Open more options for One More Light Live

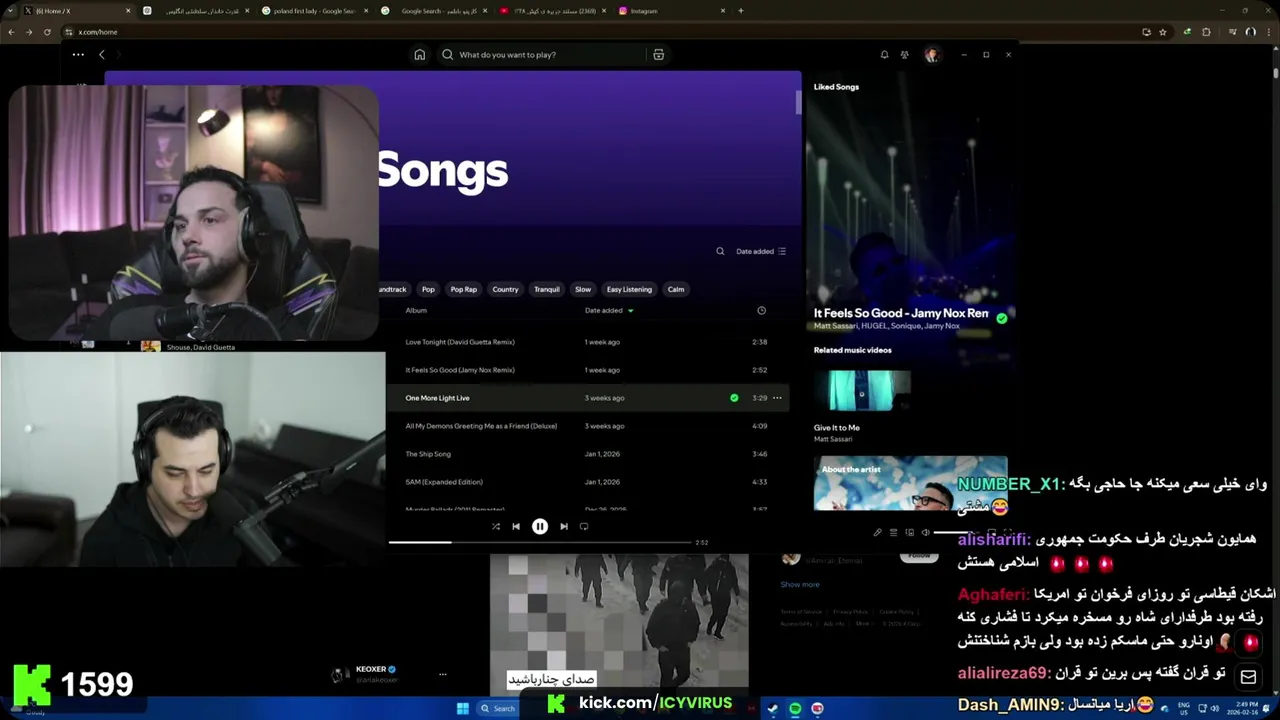(x=777, y=398)
